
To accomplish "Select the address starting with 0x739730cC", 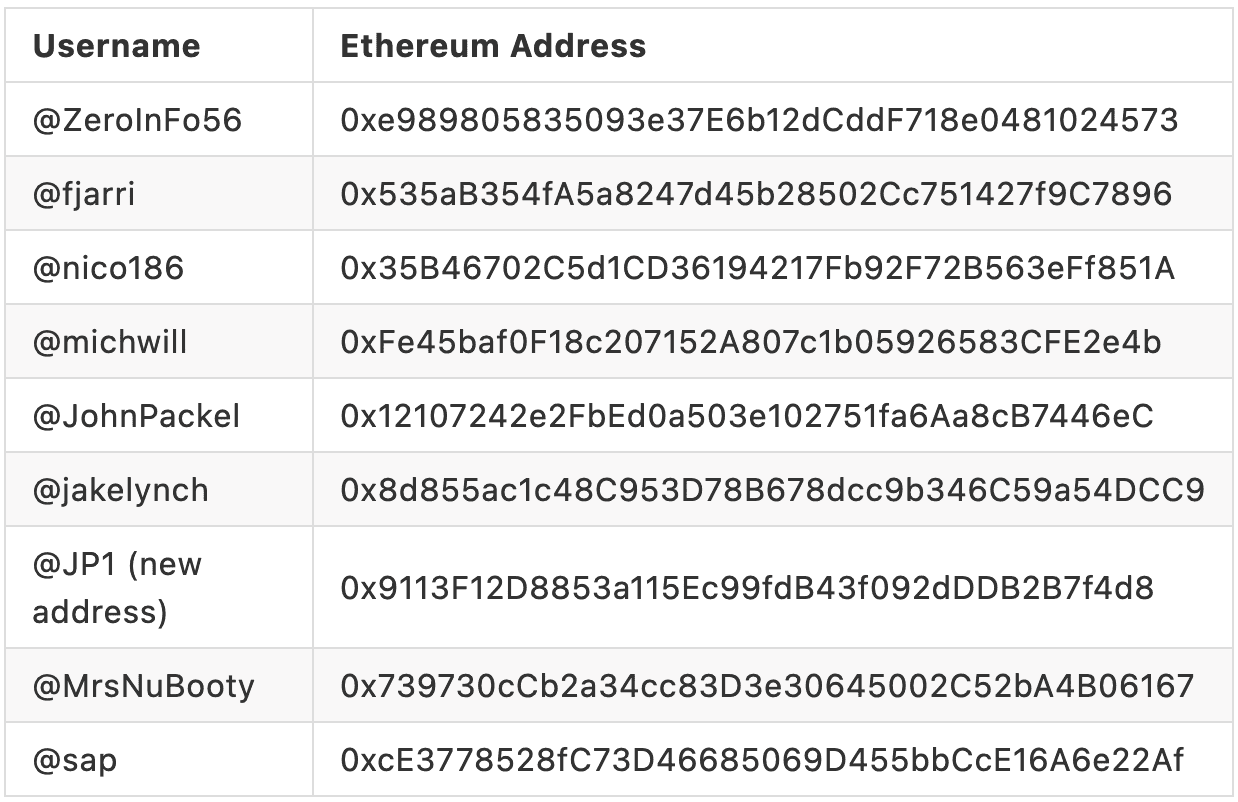I will (767, 686).
